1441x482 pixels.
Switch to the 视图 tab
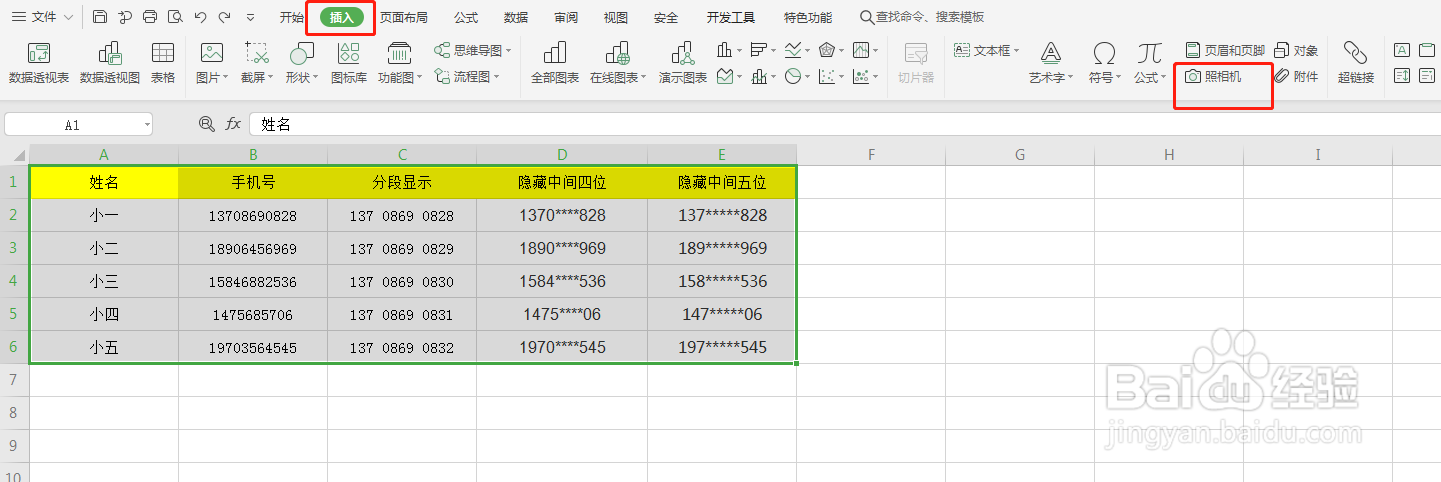pyautogui.click(x=616, y=18)
